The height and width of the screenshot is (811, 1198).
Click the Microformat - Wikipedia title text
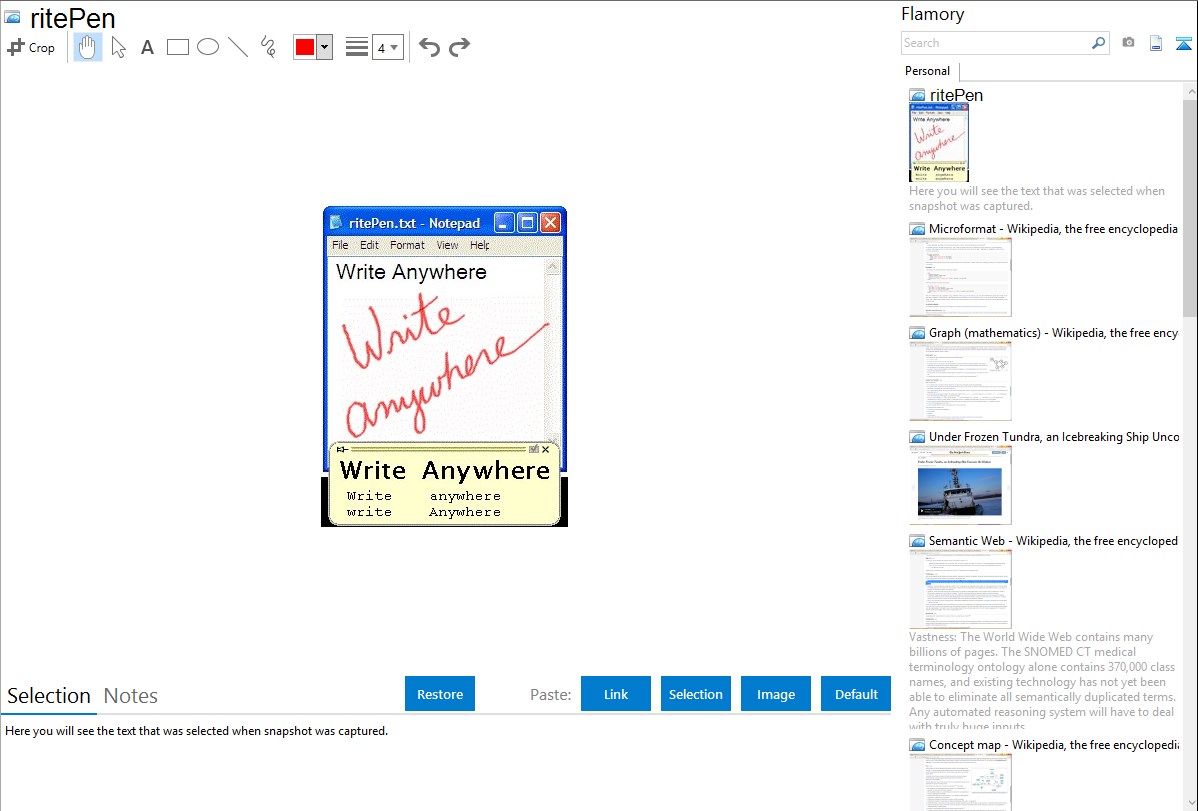(x=1053, y=229)
